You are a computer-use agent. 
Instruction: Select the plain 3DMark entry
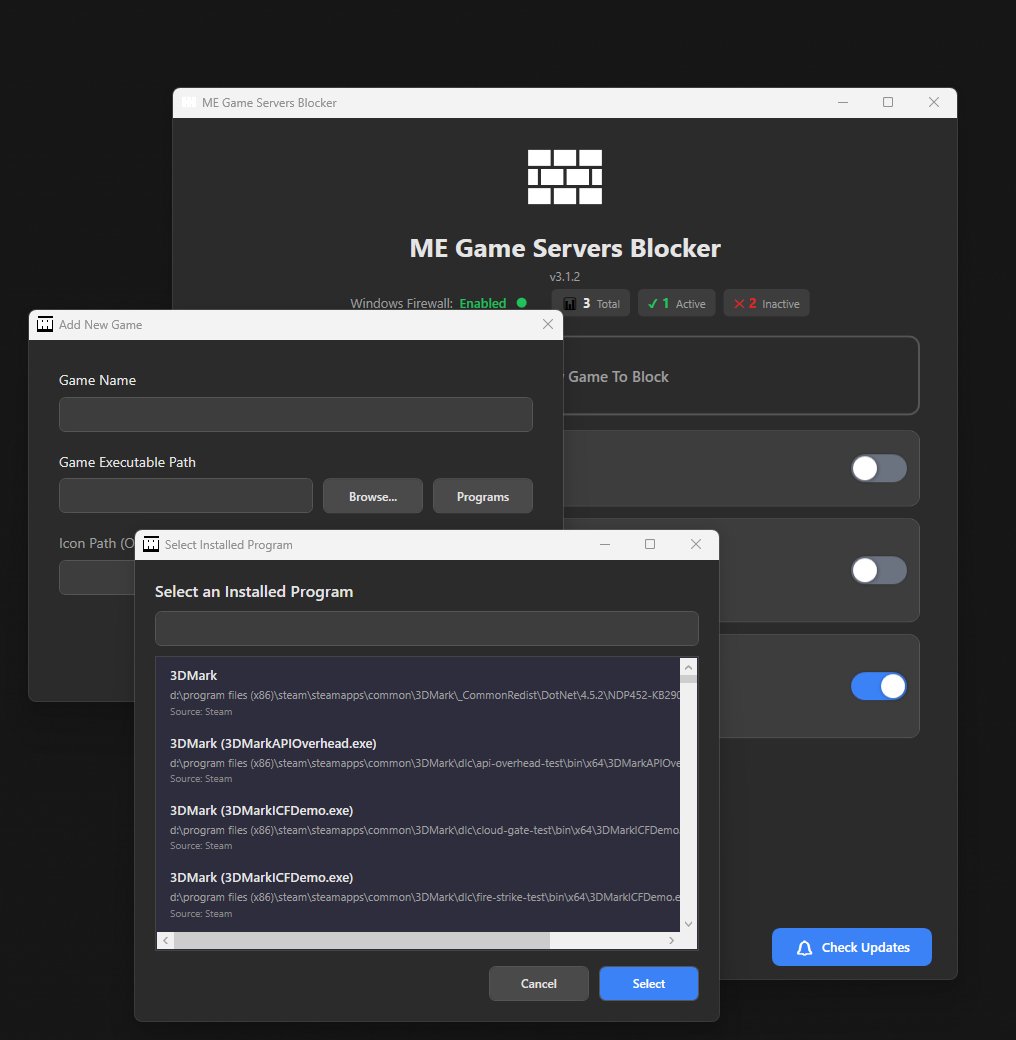(418, 692)
